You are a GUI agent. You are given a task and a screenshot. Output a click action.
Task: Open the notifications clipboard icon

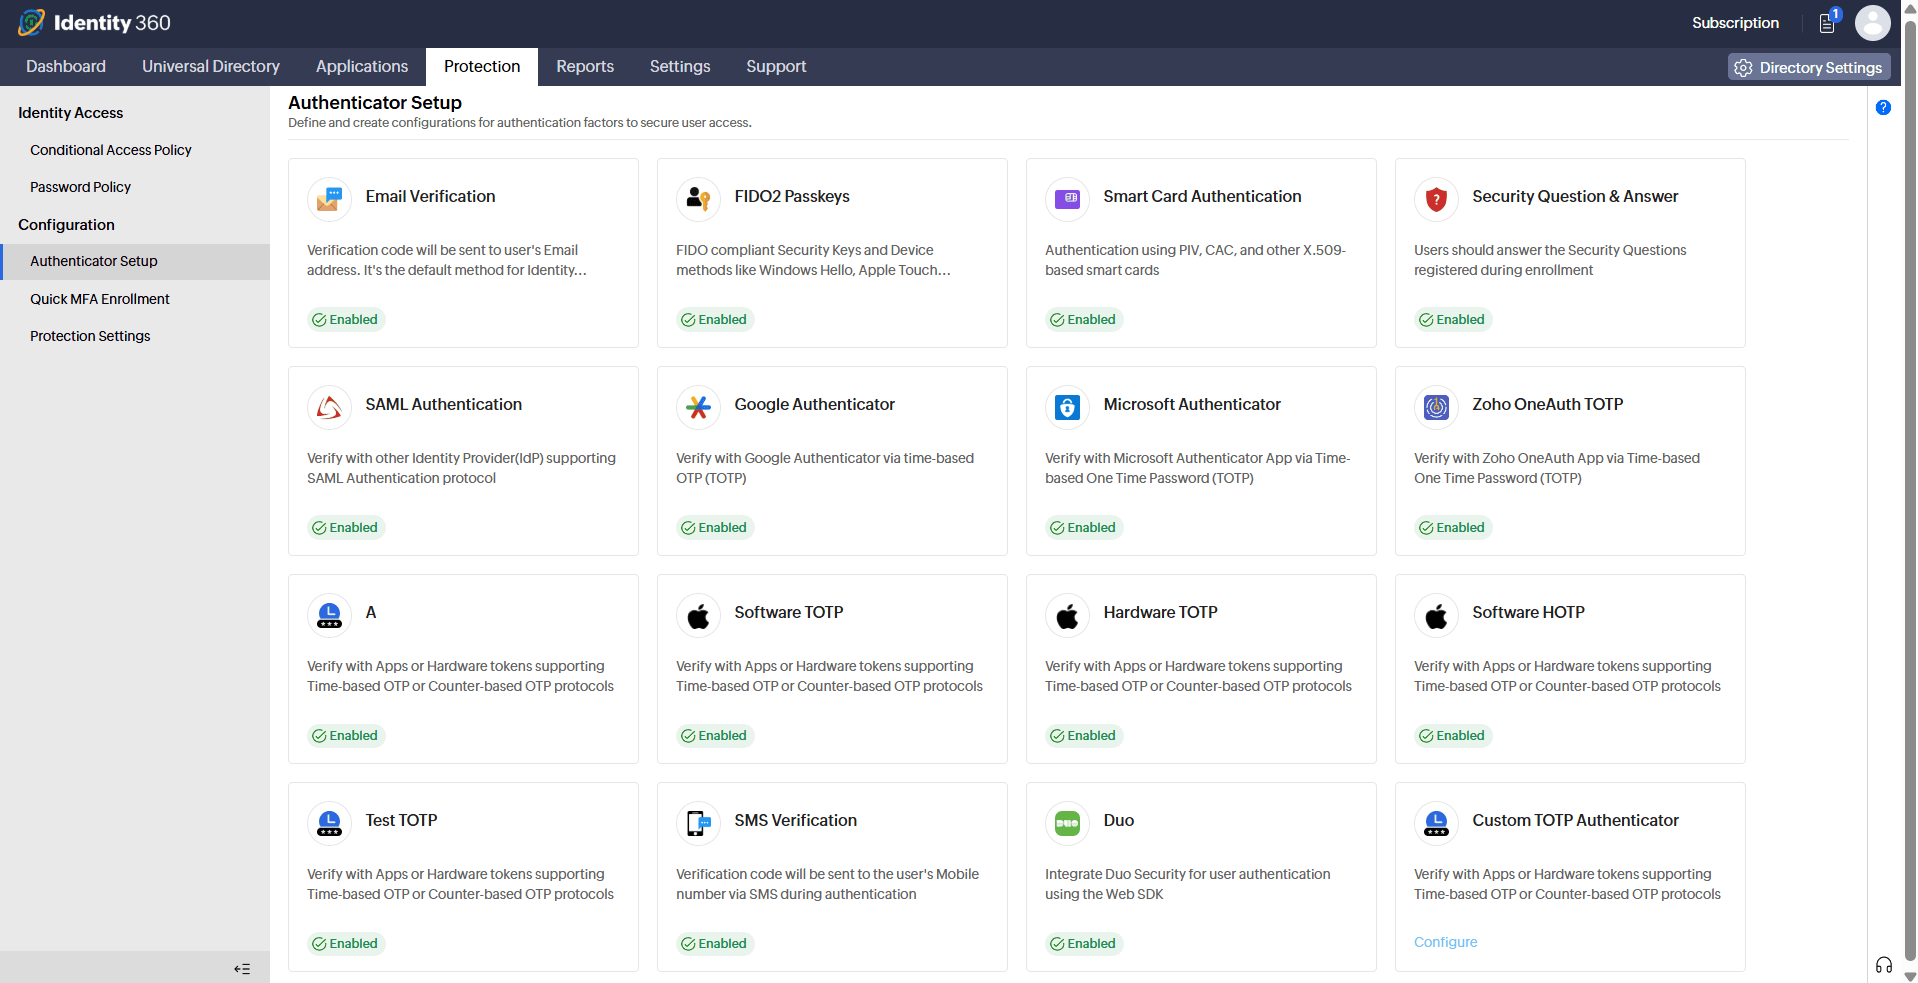1827,23
